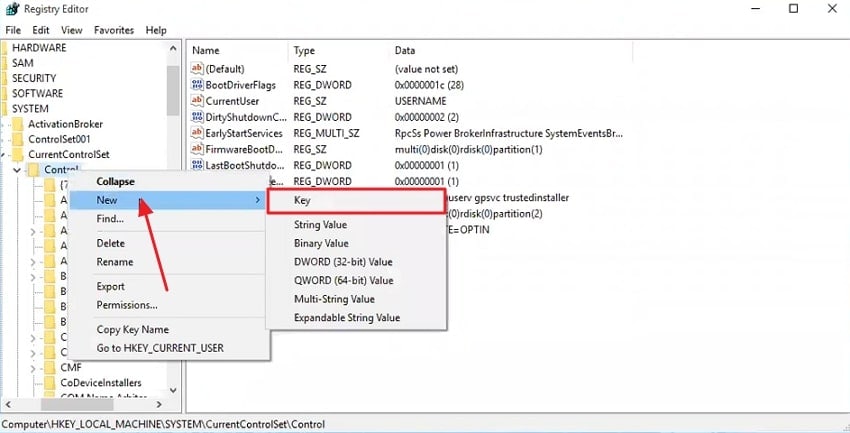Viewport: 850px width, 433px height.
Task: Click the LastBootShutdo... DWORD icon
Action: click(197, 165)
